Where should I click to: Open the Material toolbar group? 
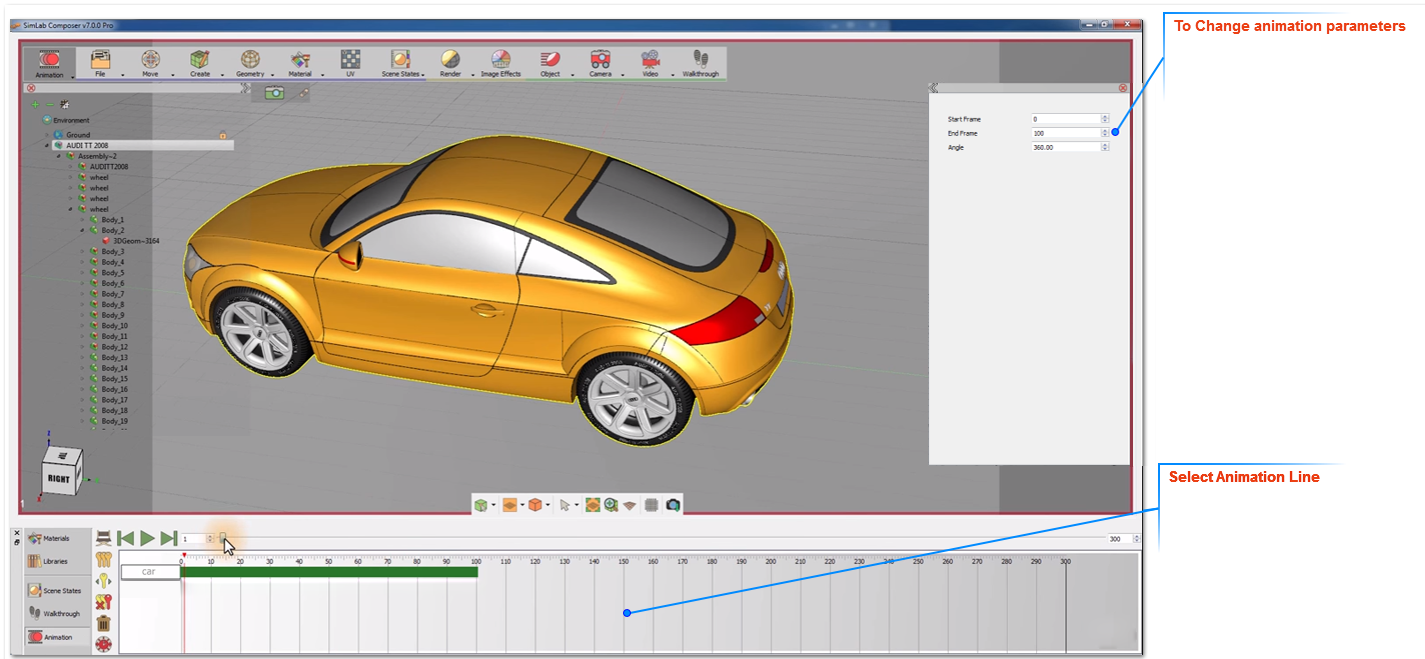(x=300, y=63)
